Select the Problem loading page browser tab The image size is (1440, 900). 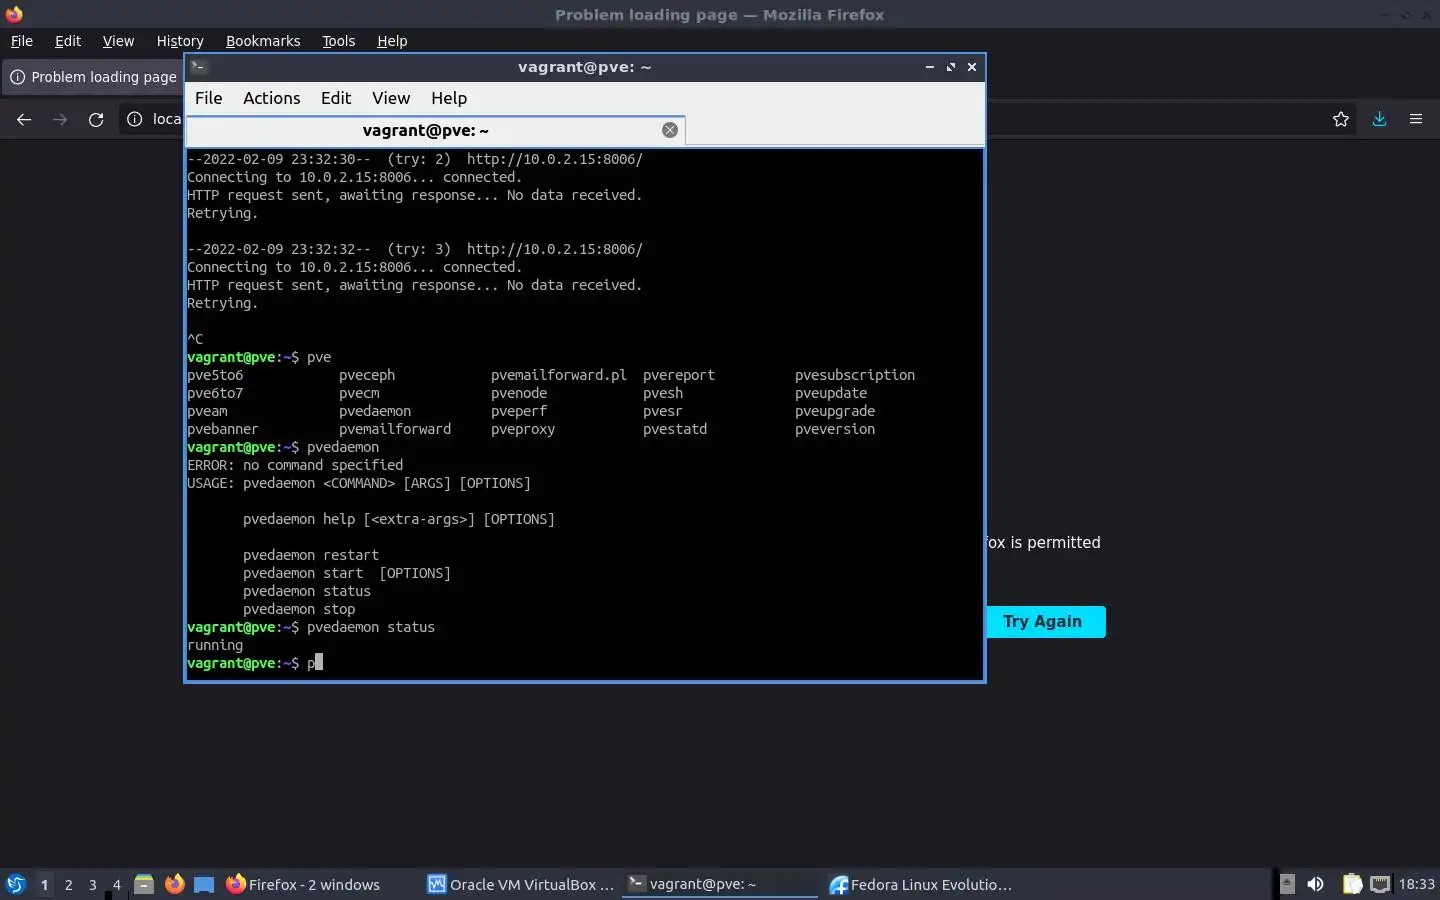pos(92,77)
